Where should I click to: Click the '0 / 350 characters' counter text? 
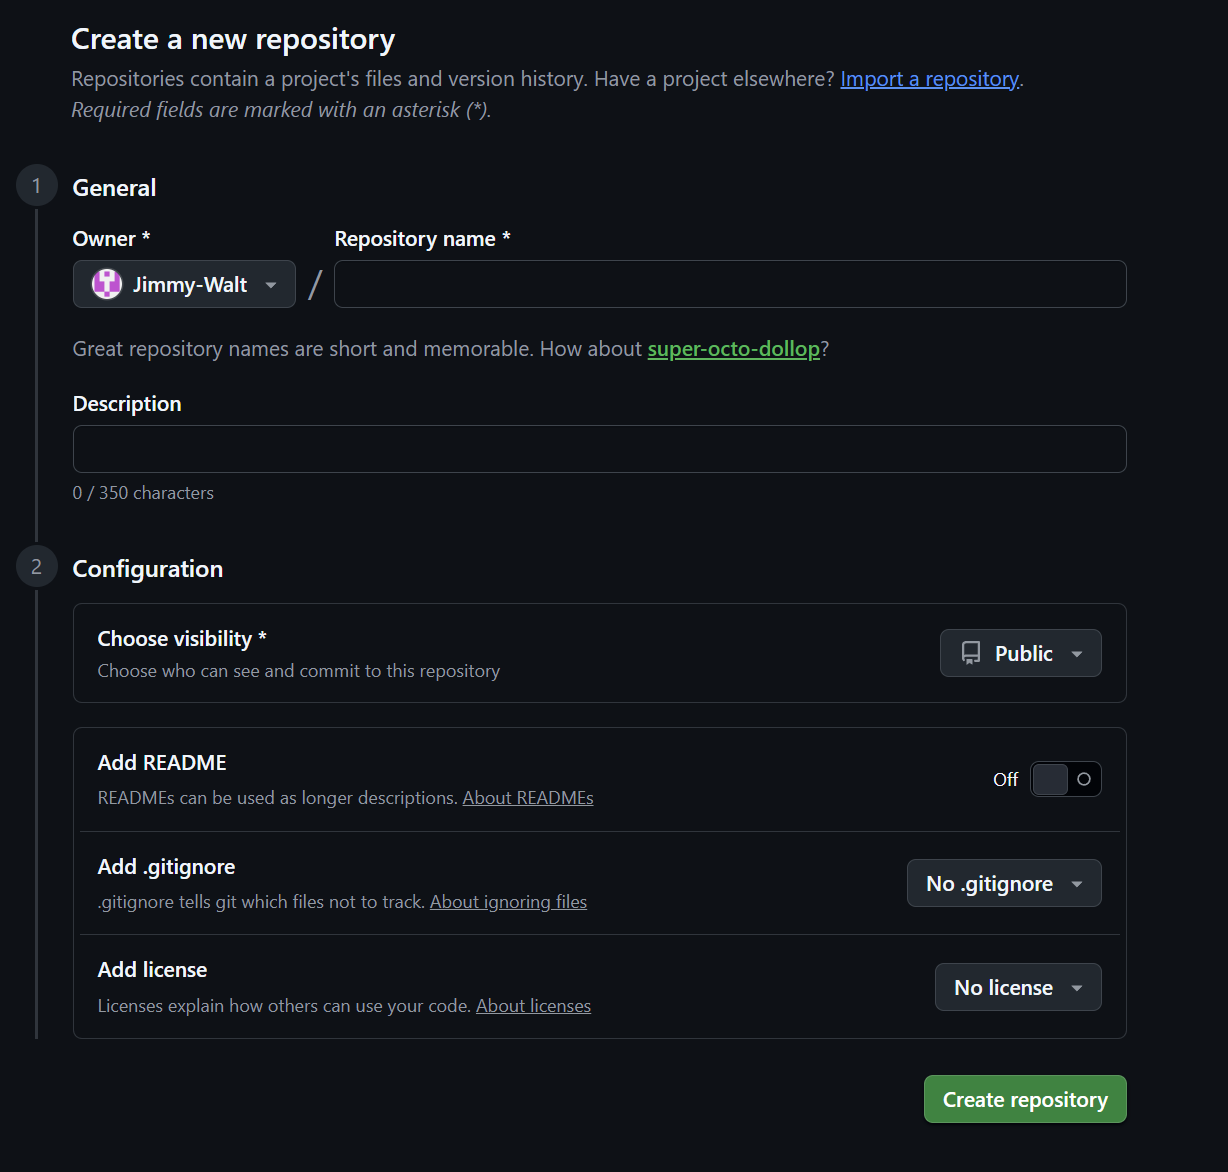(143, 493)
